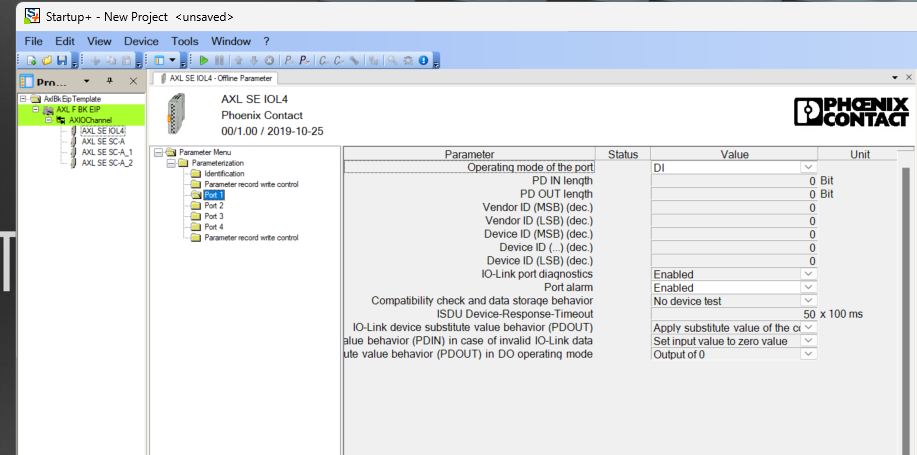Open the View menu

click(99, 41)
